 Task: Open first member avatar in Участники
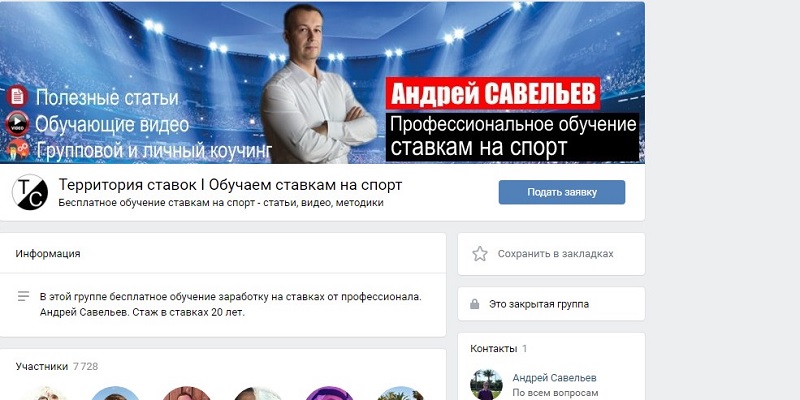pyautogui.click(x=44, y=393)
